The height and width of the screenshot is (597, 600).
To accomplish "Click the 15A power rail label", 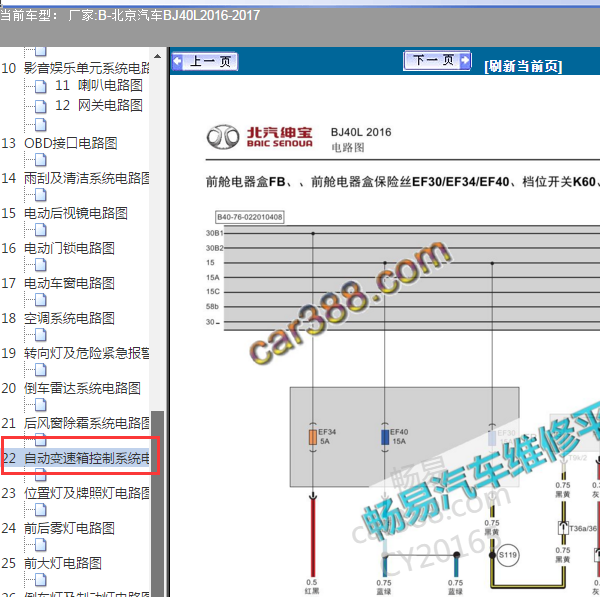I will coord(213,277).
